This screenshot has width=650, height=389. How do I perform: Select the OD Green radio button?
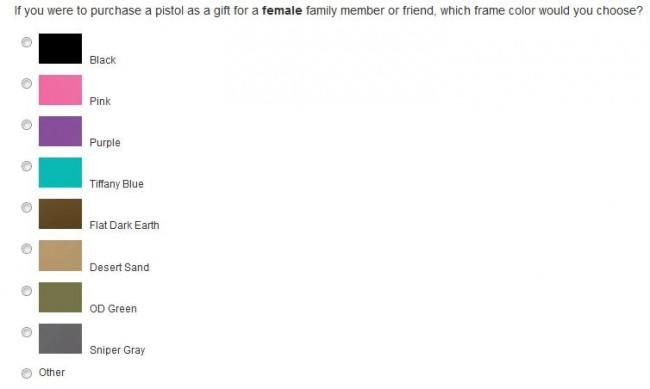[27, 291]
